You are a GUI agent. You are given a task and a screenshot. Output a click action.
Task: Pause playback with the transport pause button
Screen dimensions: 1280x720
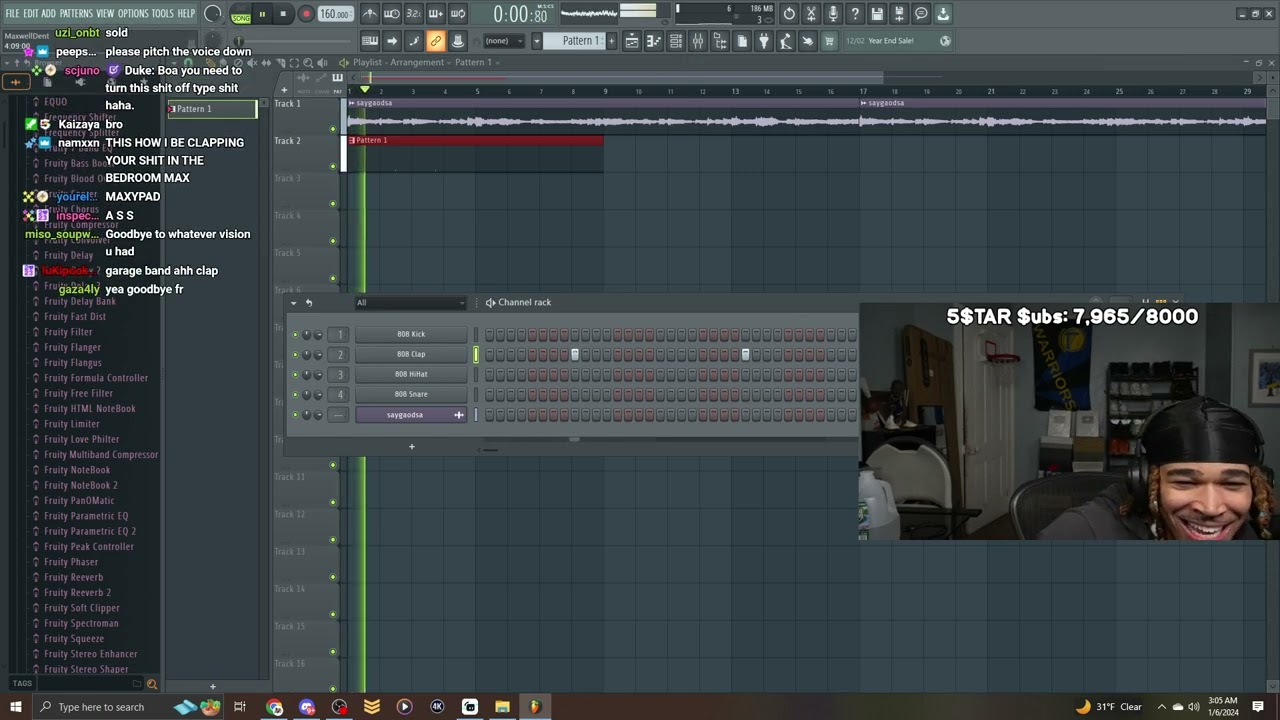tap(262, 14)
